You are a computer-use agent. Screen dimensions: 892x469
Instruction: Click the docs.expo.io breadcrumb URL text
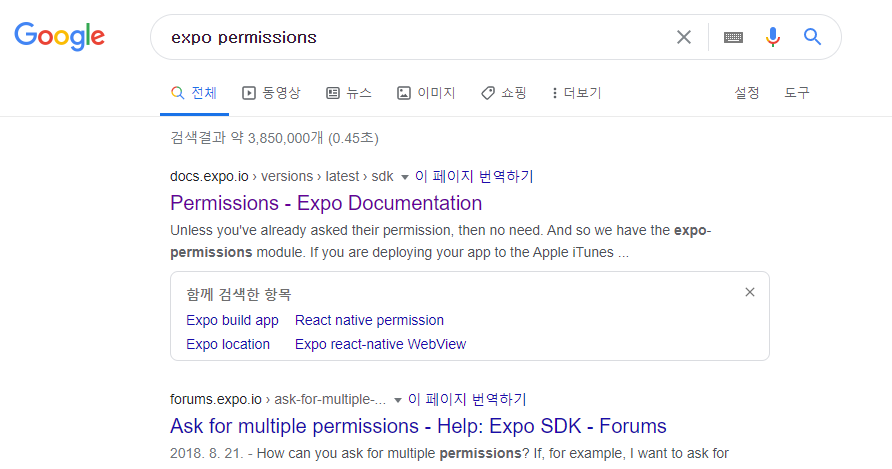[282, 176]
